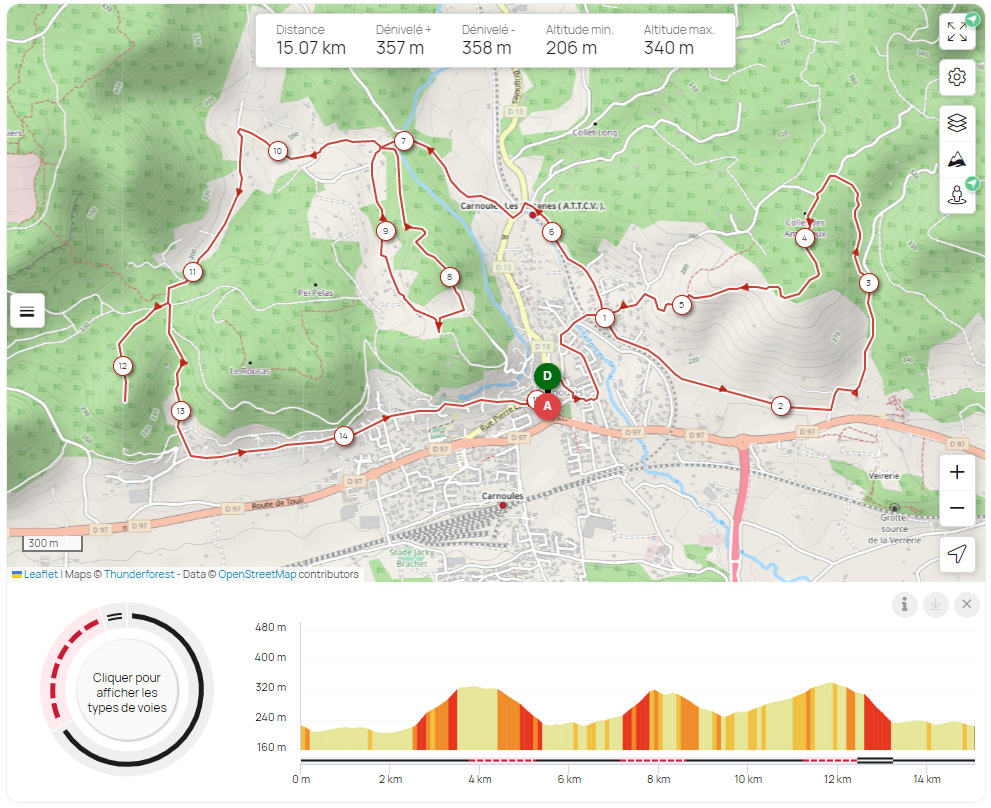Viewport: 991px width, 808px height.
Task: Open the Thunderforest attribution link
Action: (138, 575)
